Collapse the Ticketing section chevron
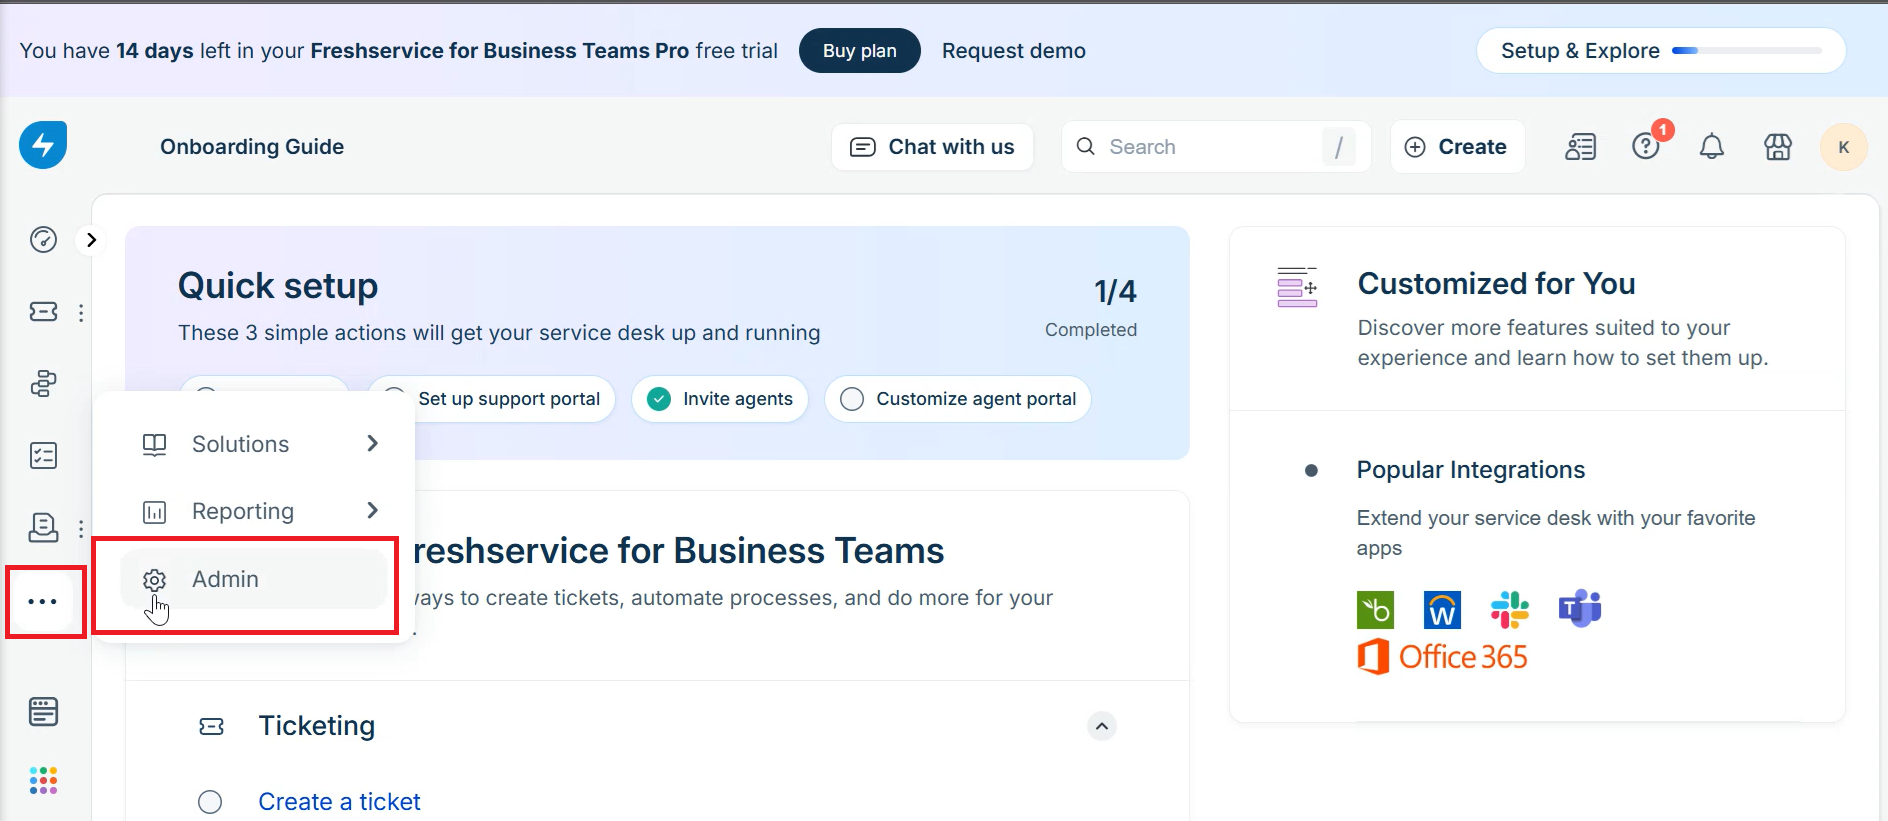 coord(1102,726)
